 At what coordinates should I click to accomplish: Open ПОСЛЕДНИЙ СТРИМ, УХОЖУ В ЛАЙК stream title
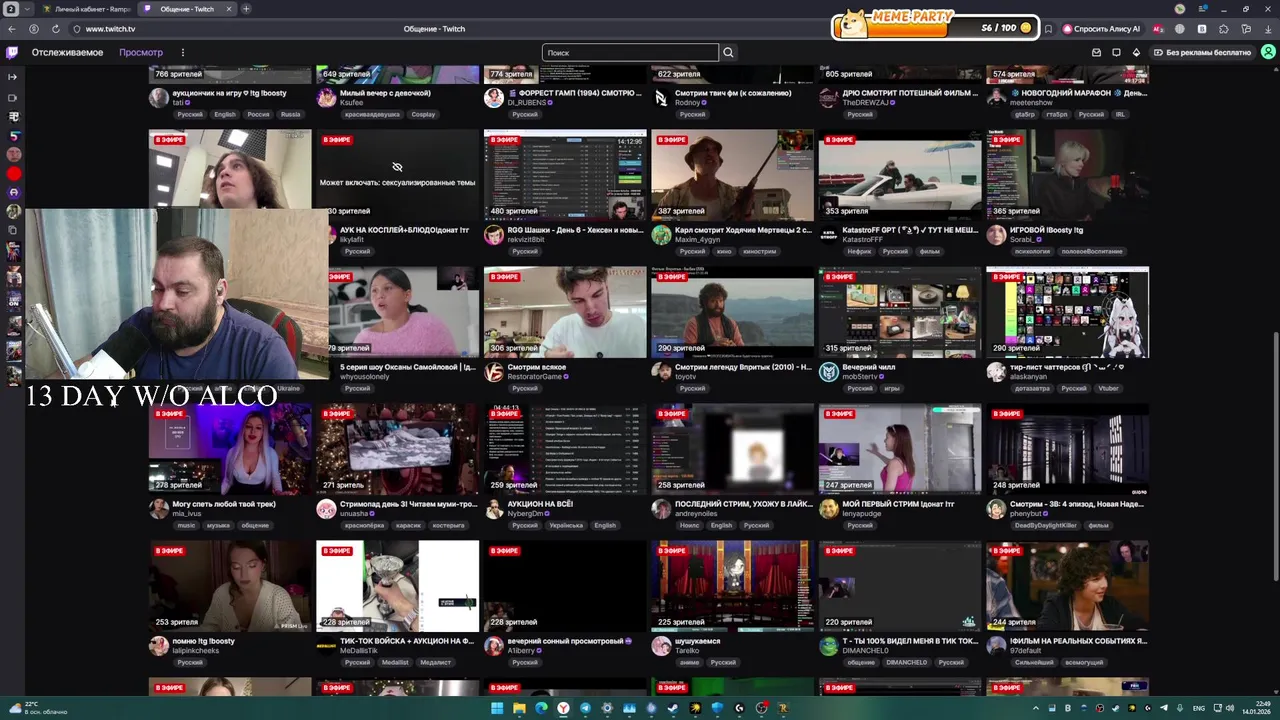[743, 504]
